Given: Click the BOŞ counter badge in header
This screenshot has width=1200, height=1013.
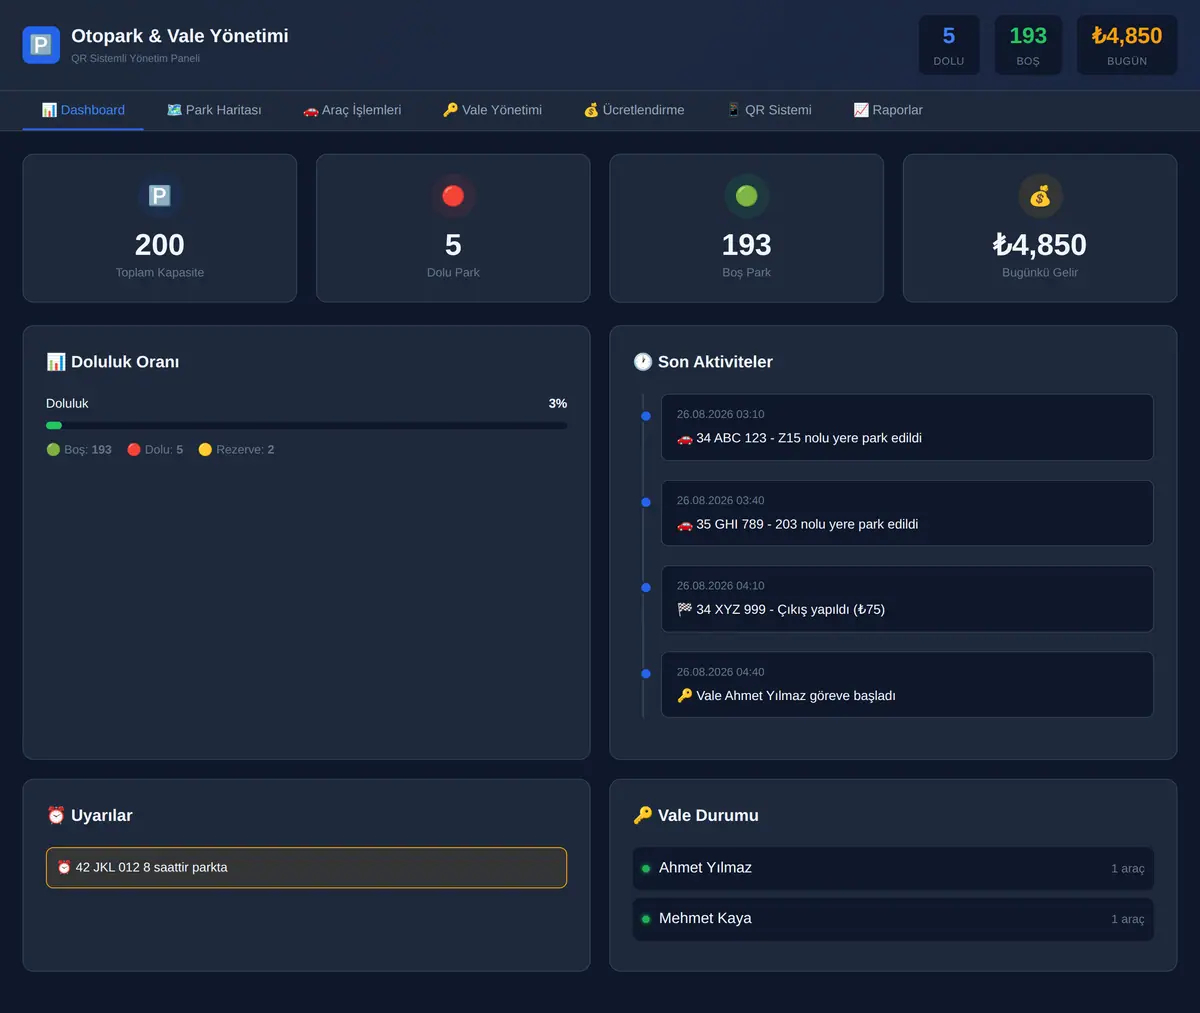Looking at the screenshot, I should (1028, 45).
